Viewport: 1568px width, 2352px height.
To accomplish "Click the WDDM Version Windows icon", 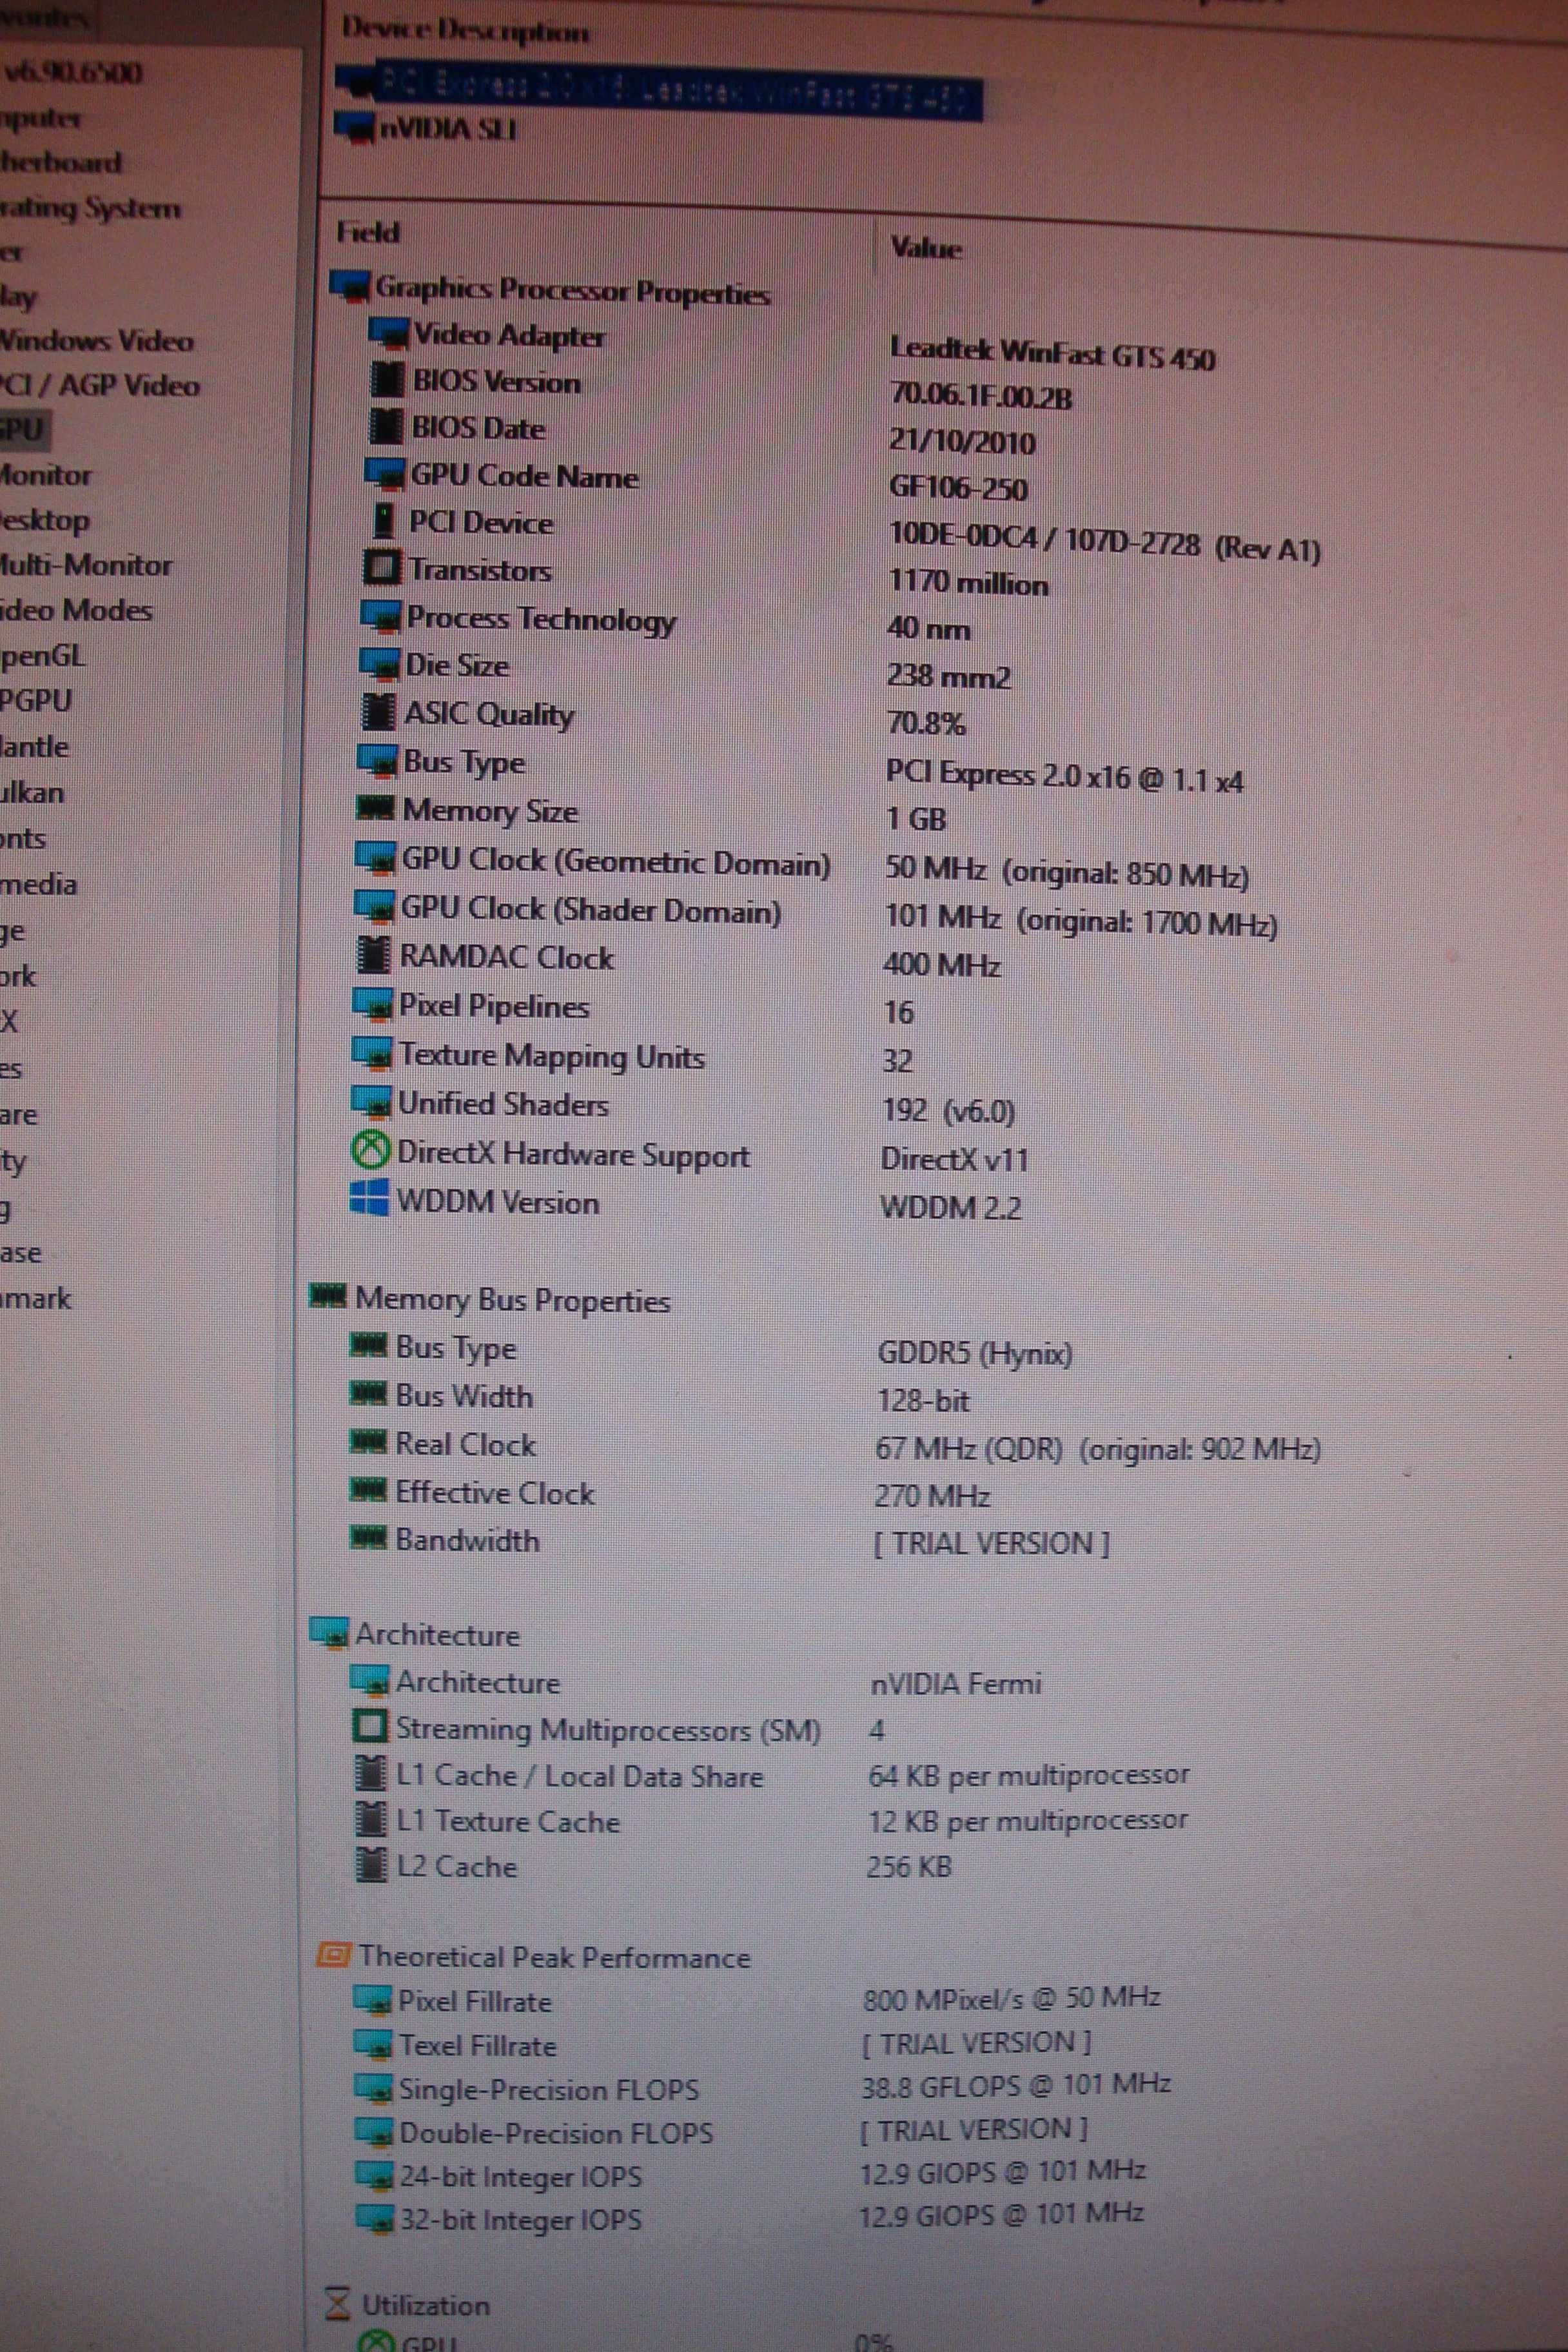I will pos(369,1197).
